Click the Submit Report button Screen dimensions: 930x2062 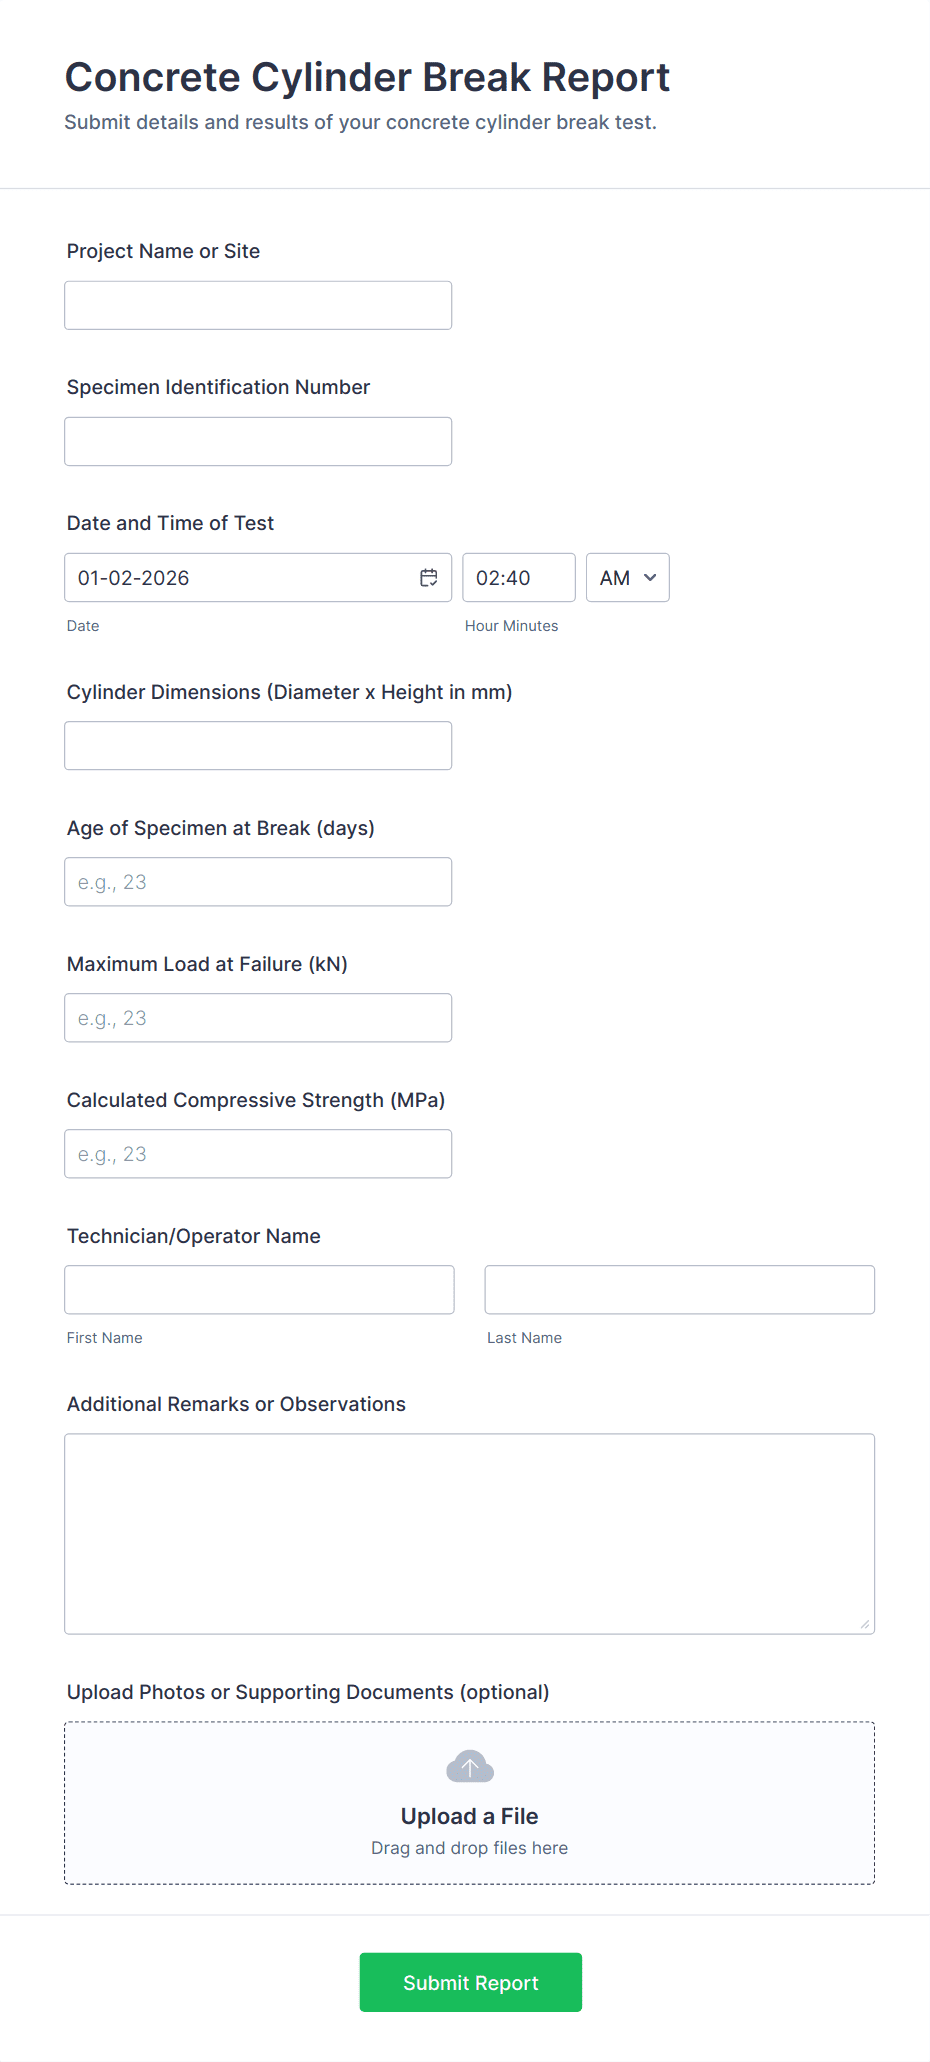[x=470, y=1982]
